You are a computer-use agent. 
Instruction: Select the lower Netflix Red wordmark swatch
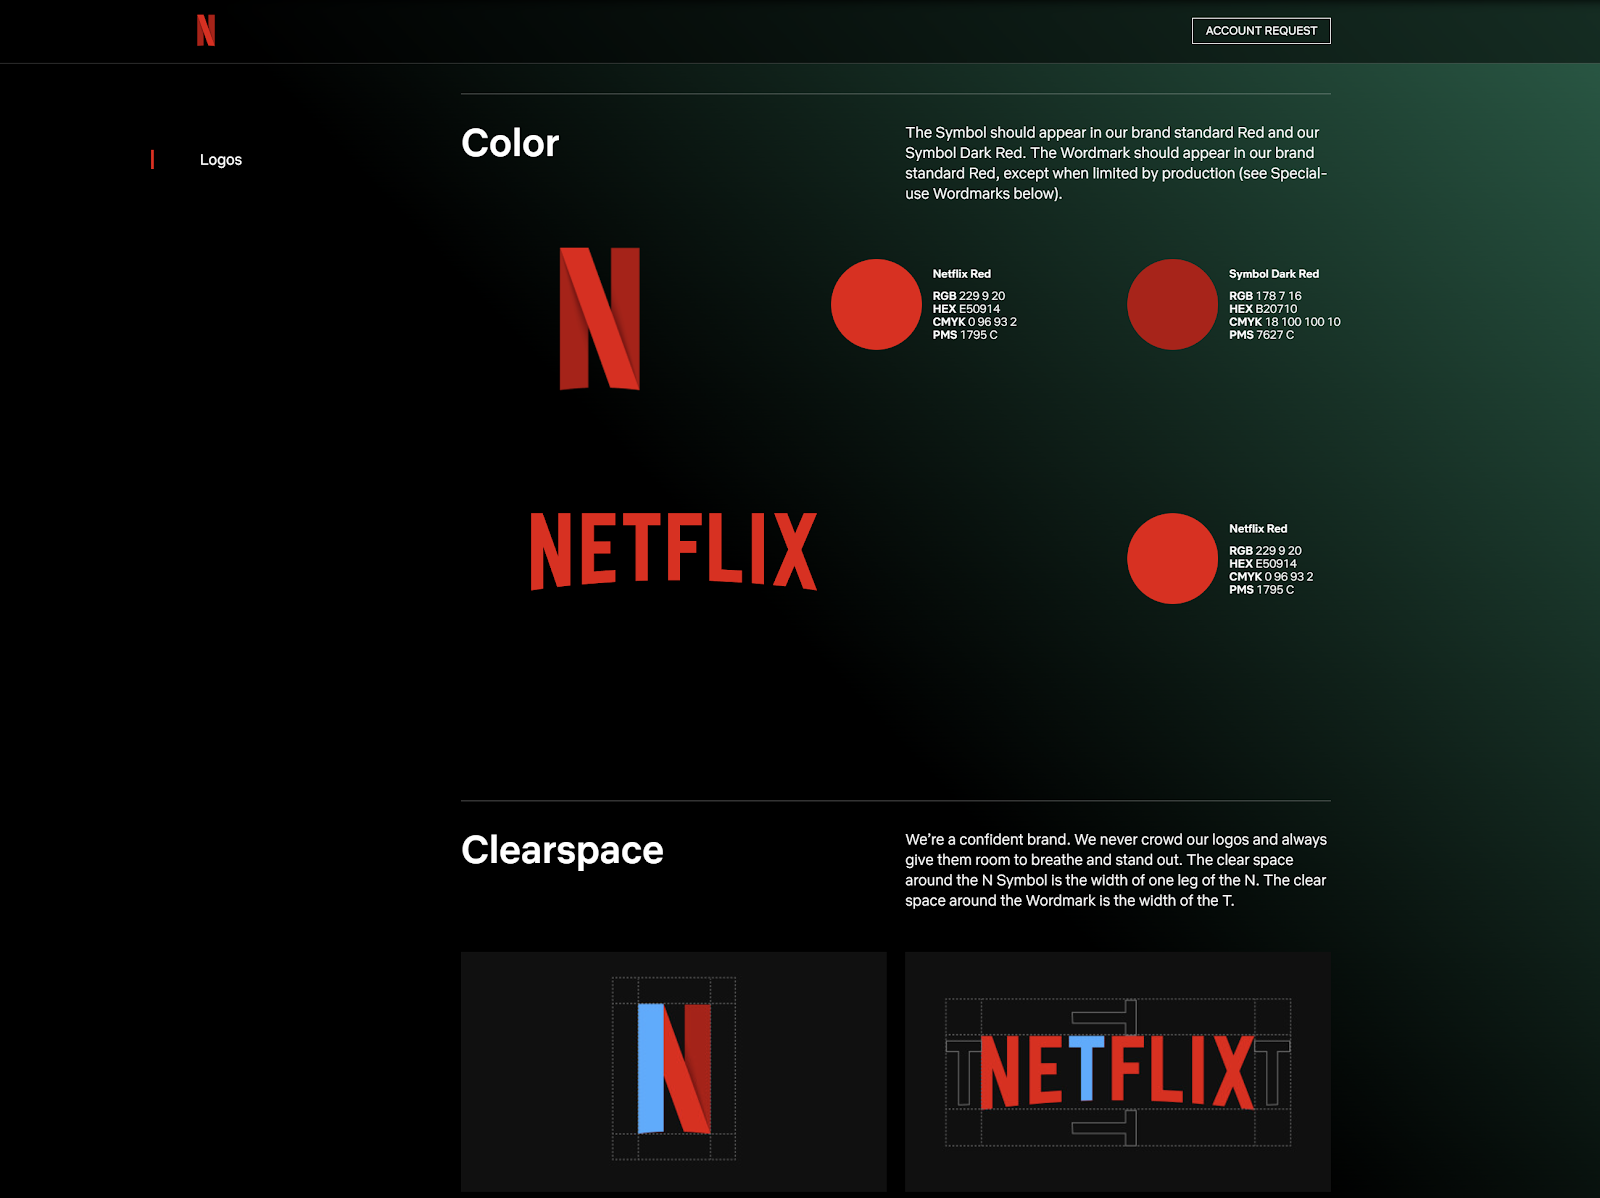point(1172,559)
